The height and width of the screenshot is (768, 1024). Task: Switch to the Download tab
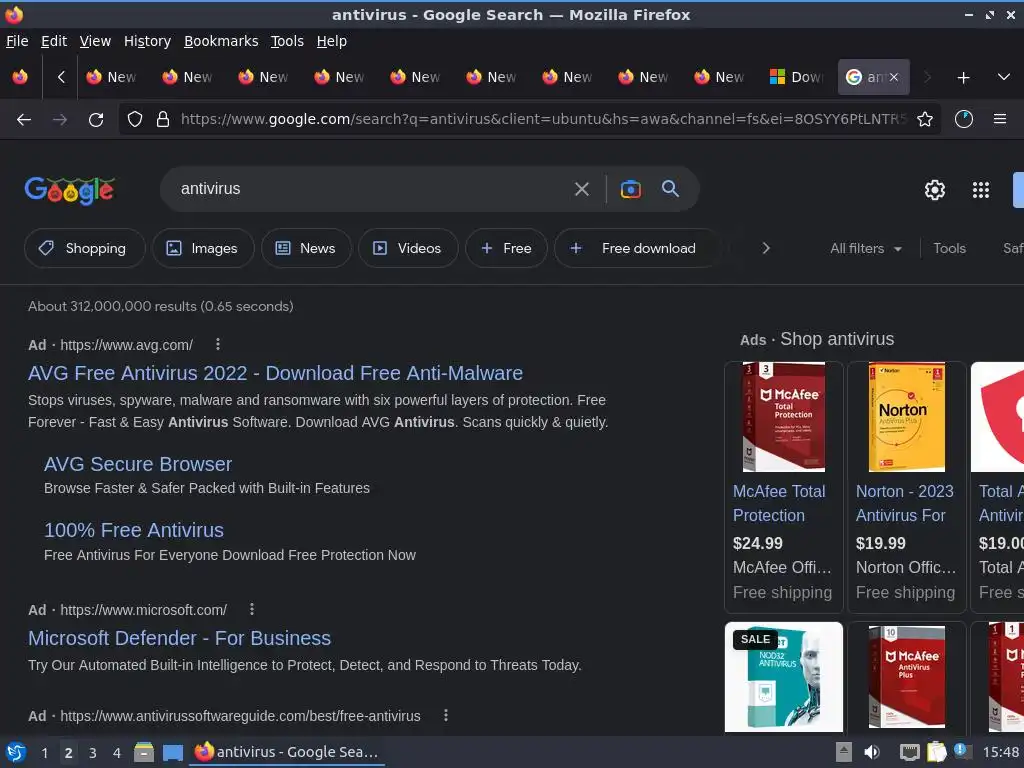click(797, 77)
